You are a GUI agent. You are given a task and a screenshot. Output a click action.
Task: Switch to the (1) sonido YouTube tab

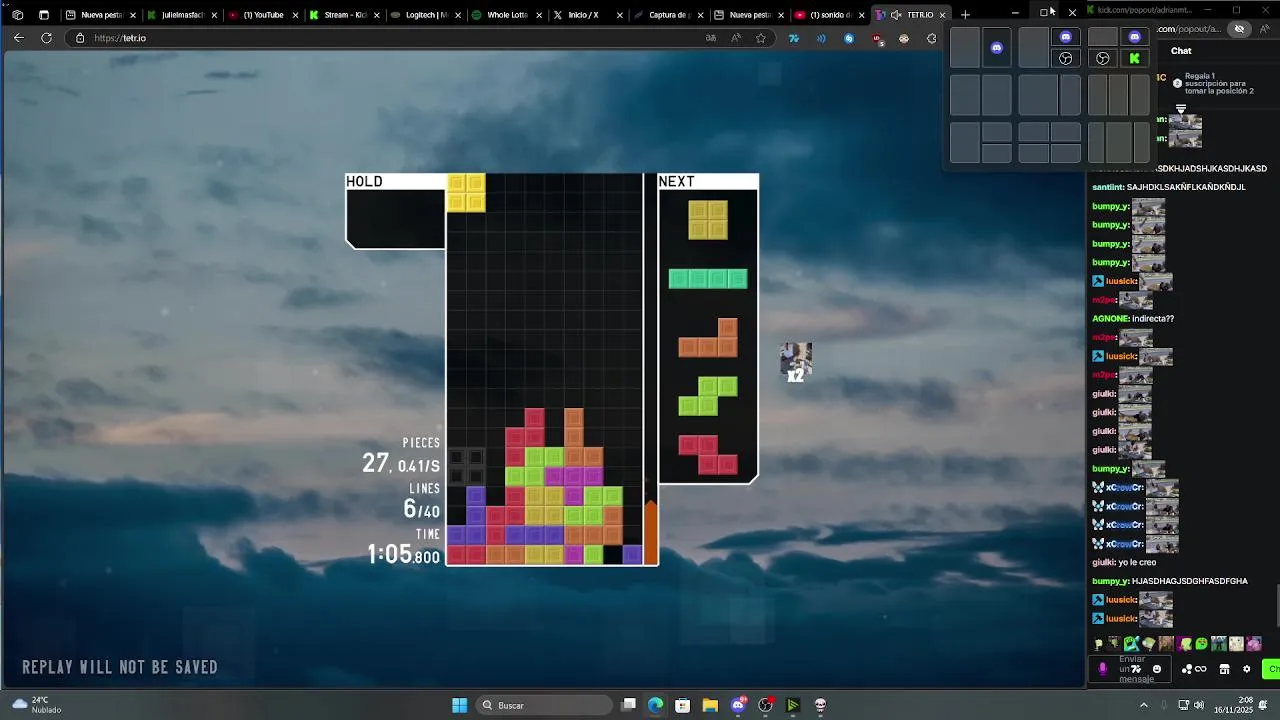click(x=831, y=15)
